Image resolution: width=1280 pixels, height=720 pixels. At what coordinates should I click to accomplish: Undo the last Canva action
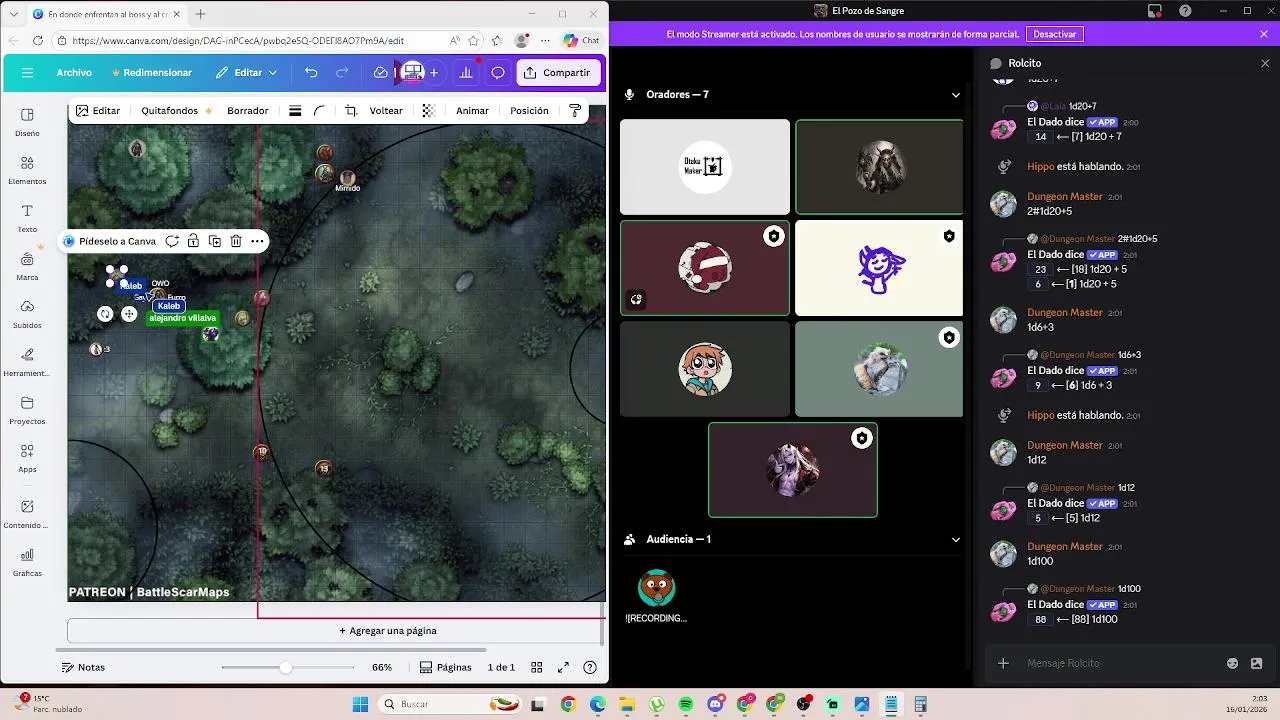pos(311,73)
